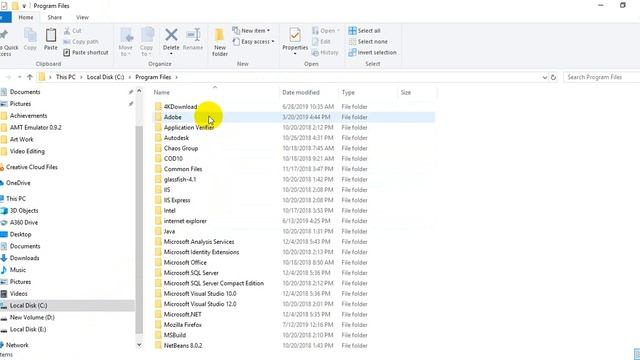
Task: Click the refresh button beside address bar
Action: pyautogui.click(x=553, y=77)
